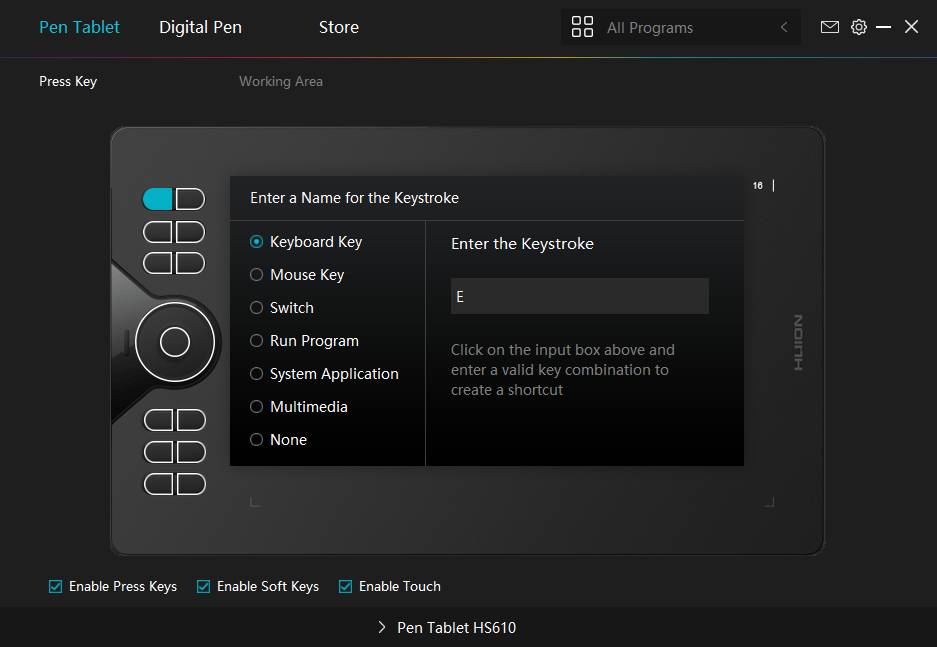Disable the Enable Press Keys checkbox
Viewport: 937px width, 647px height.
tap(56, 587)
